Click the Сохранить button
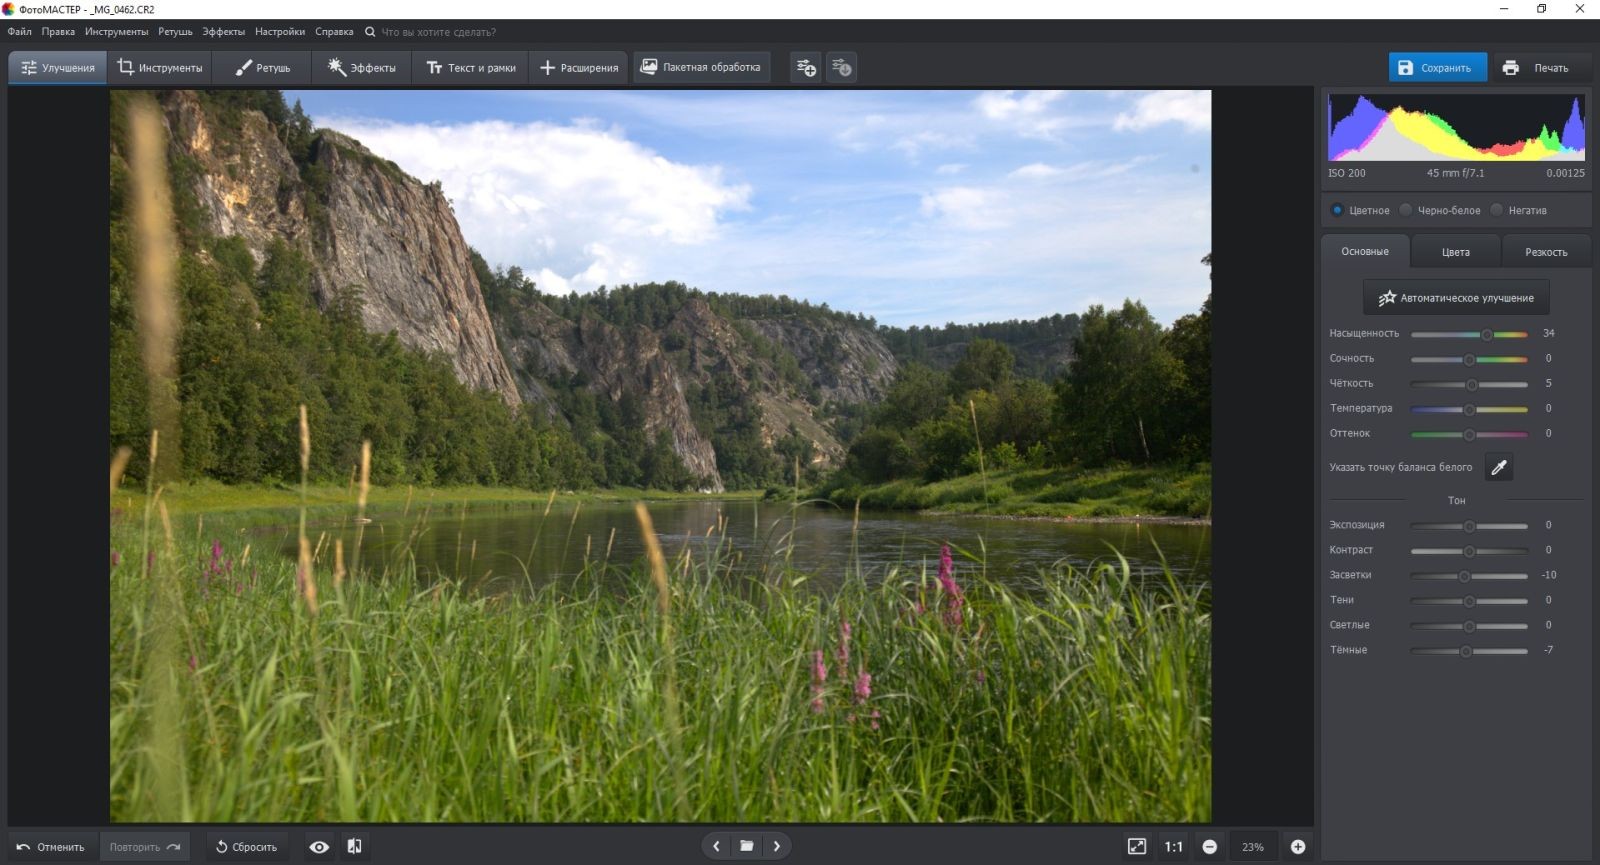 (x=1437, y=68)
